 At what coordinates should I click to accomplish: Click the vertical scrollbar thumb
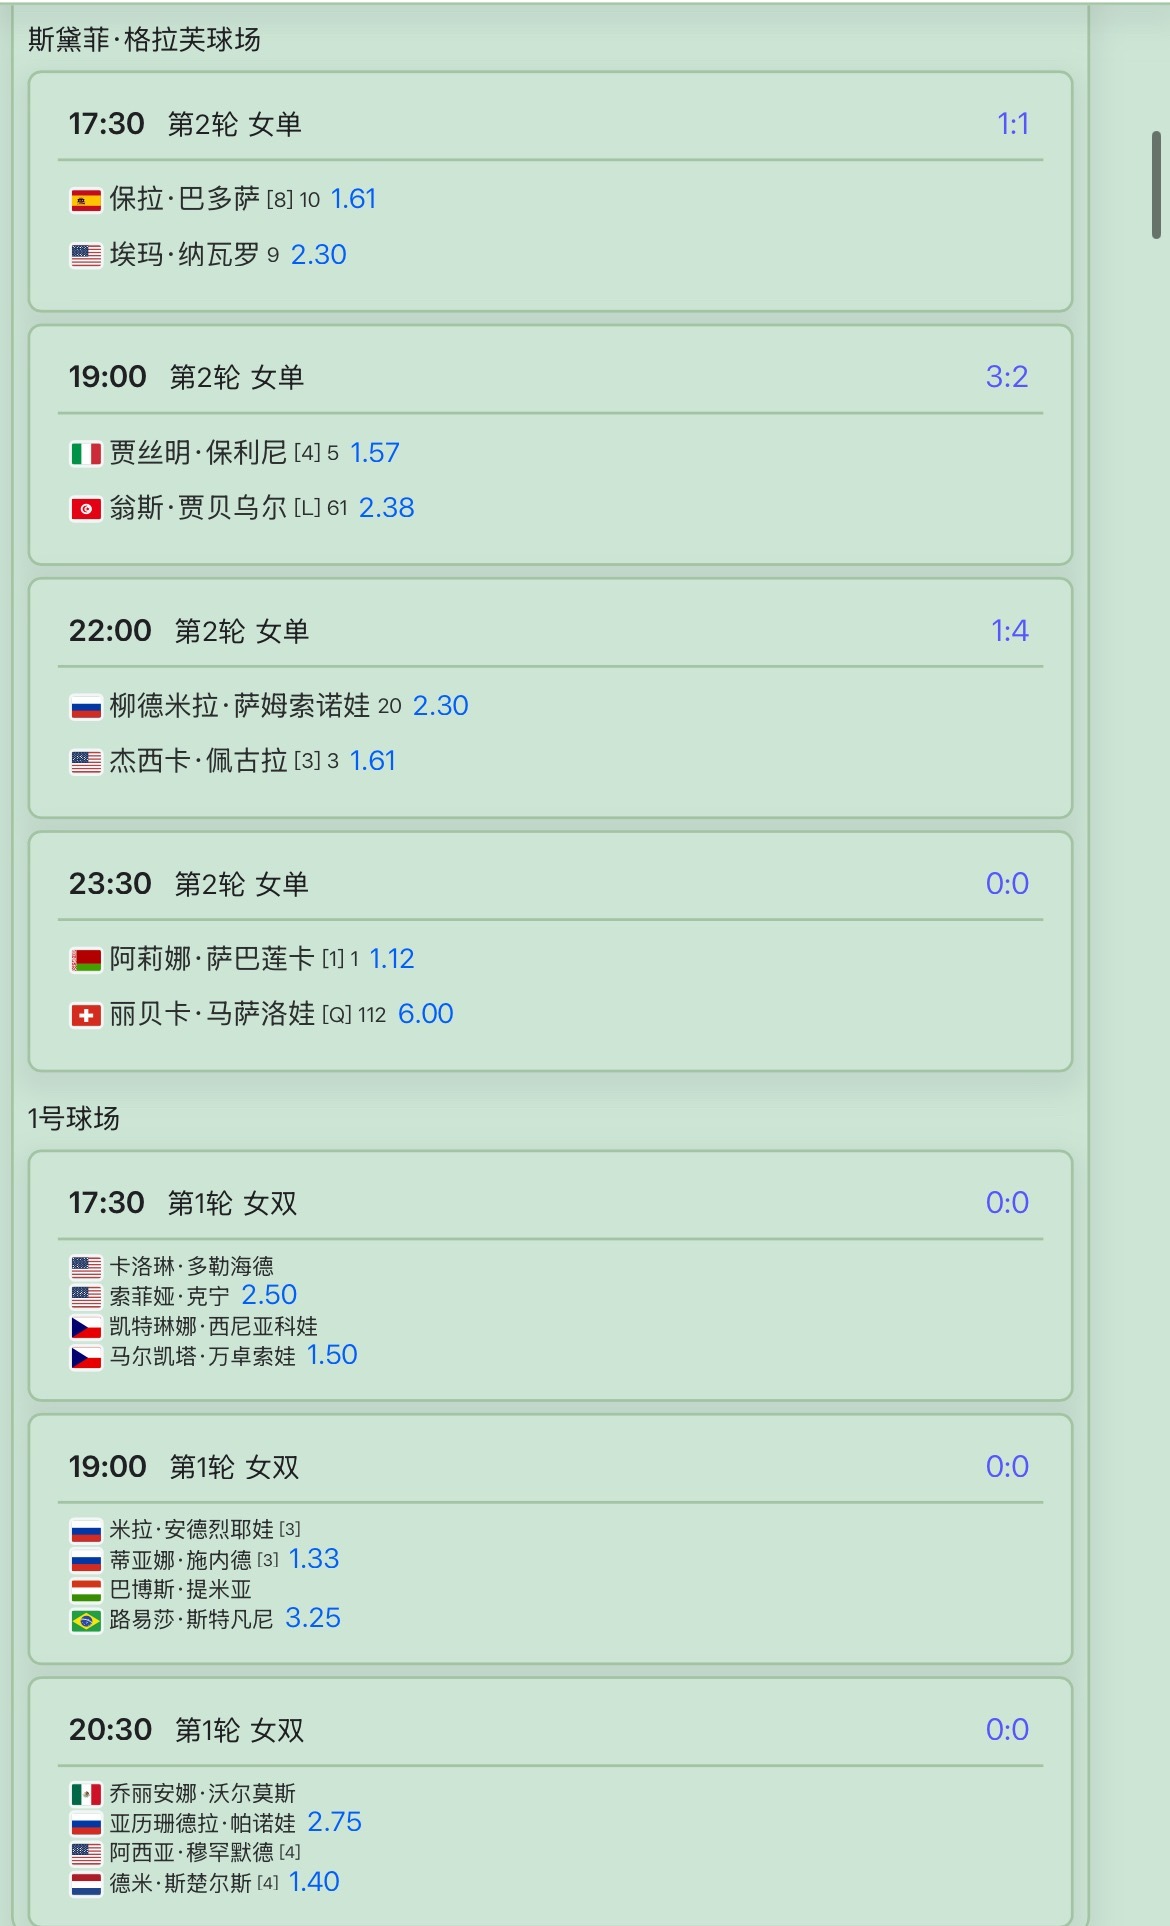1156,185
